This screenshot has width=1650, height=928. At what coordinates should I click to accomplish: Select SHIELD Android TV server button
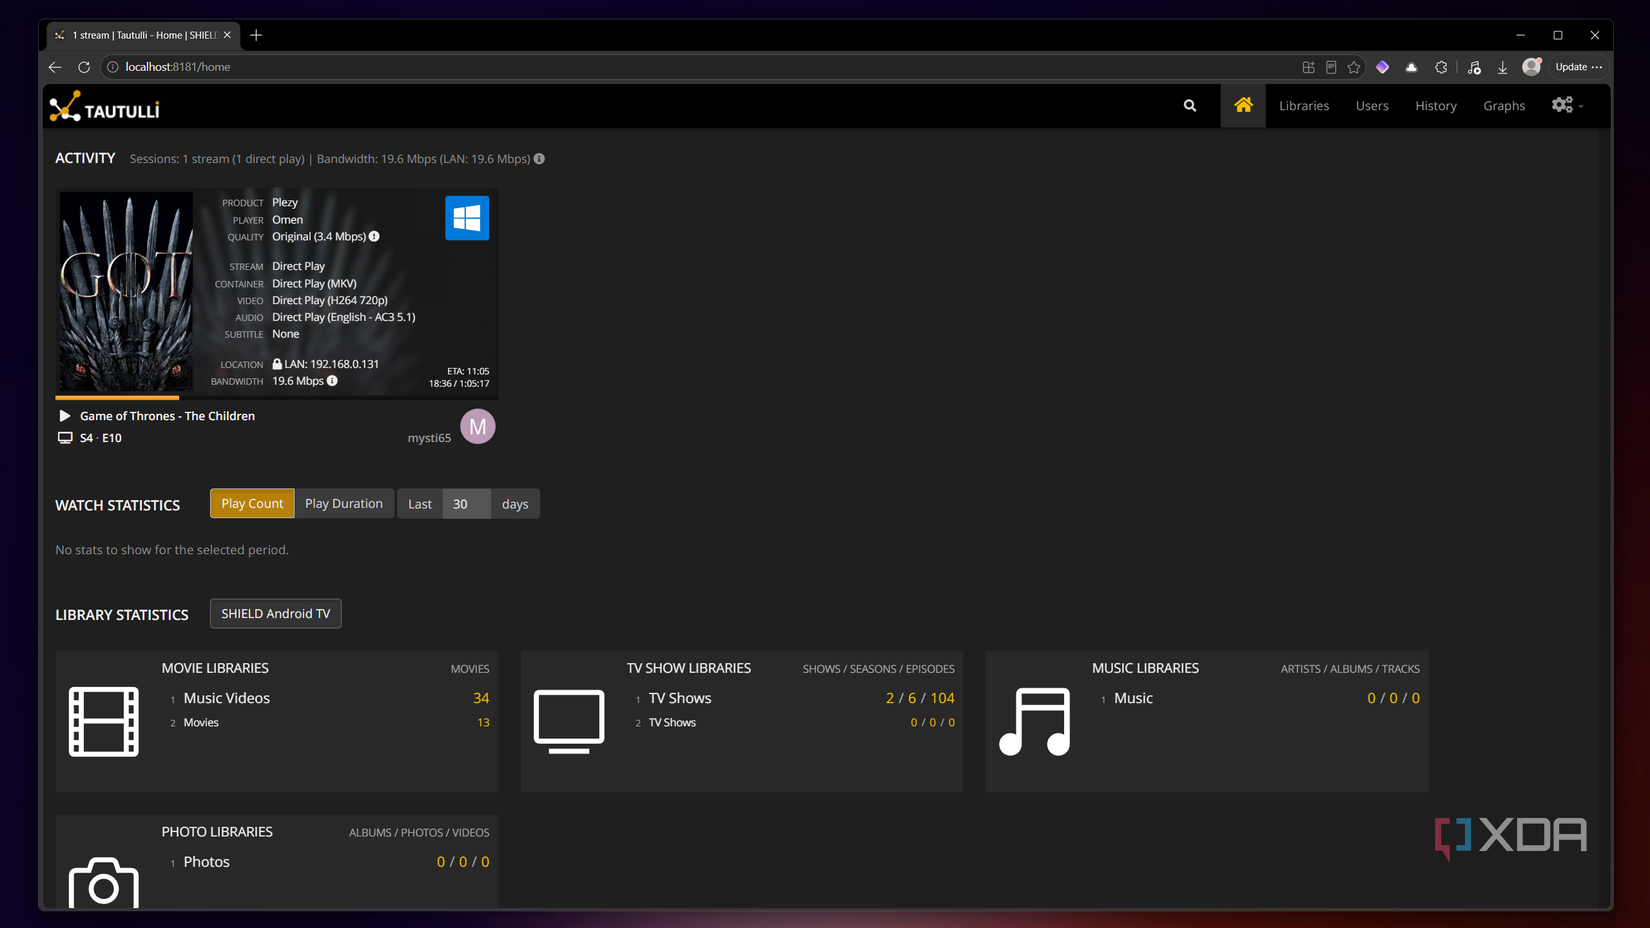click(276, 614)
